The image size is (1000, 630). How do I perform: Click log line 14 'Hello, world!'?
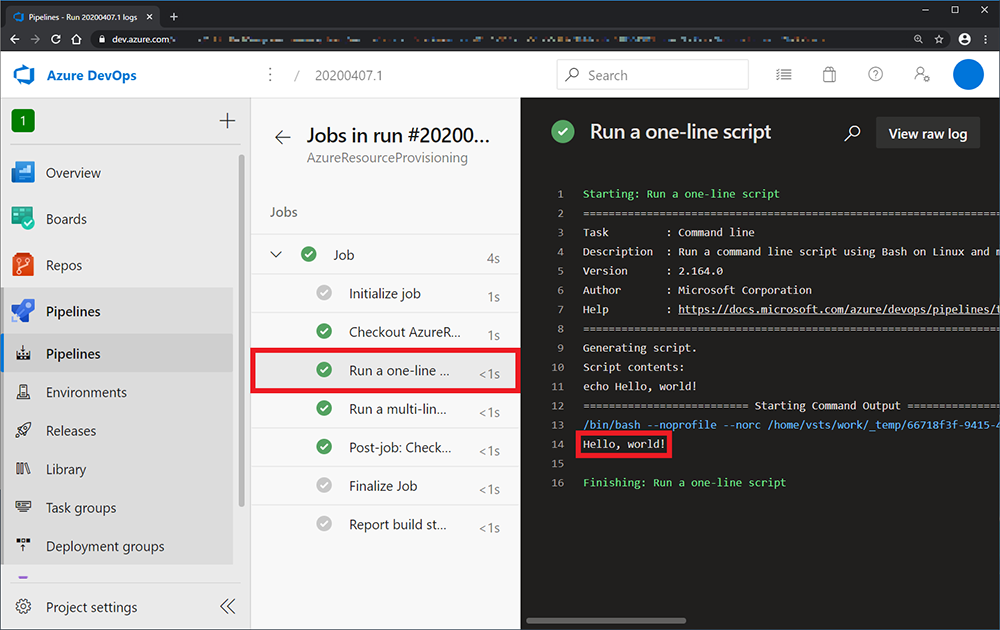click(624, 444)
